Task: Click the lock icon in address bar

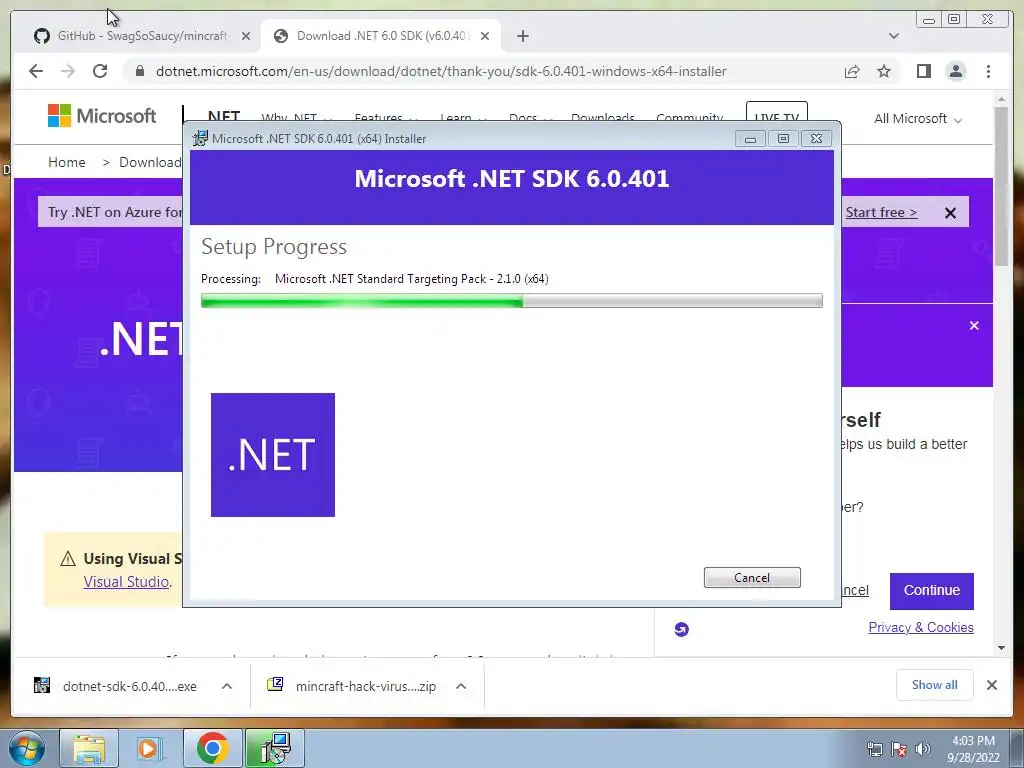Action: (x=140, y=71)
